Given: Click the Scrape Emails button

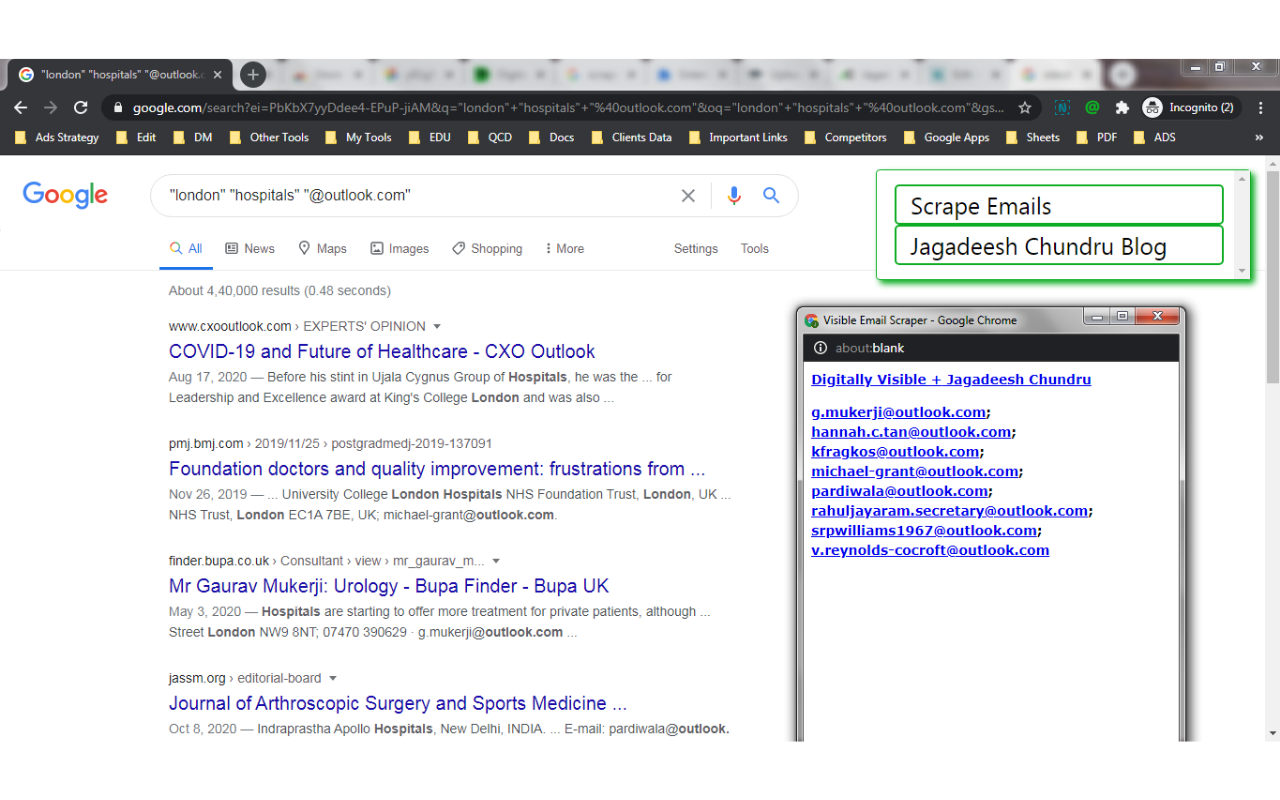Looking at the screenshot, I should tap(1059, 206).
